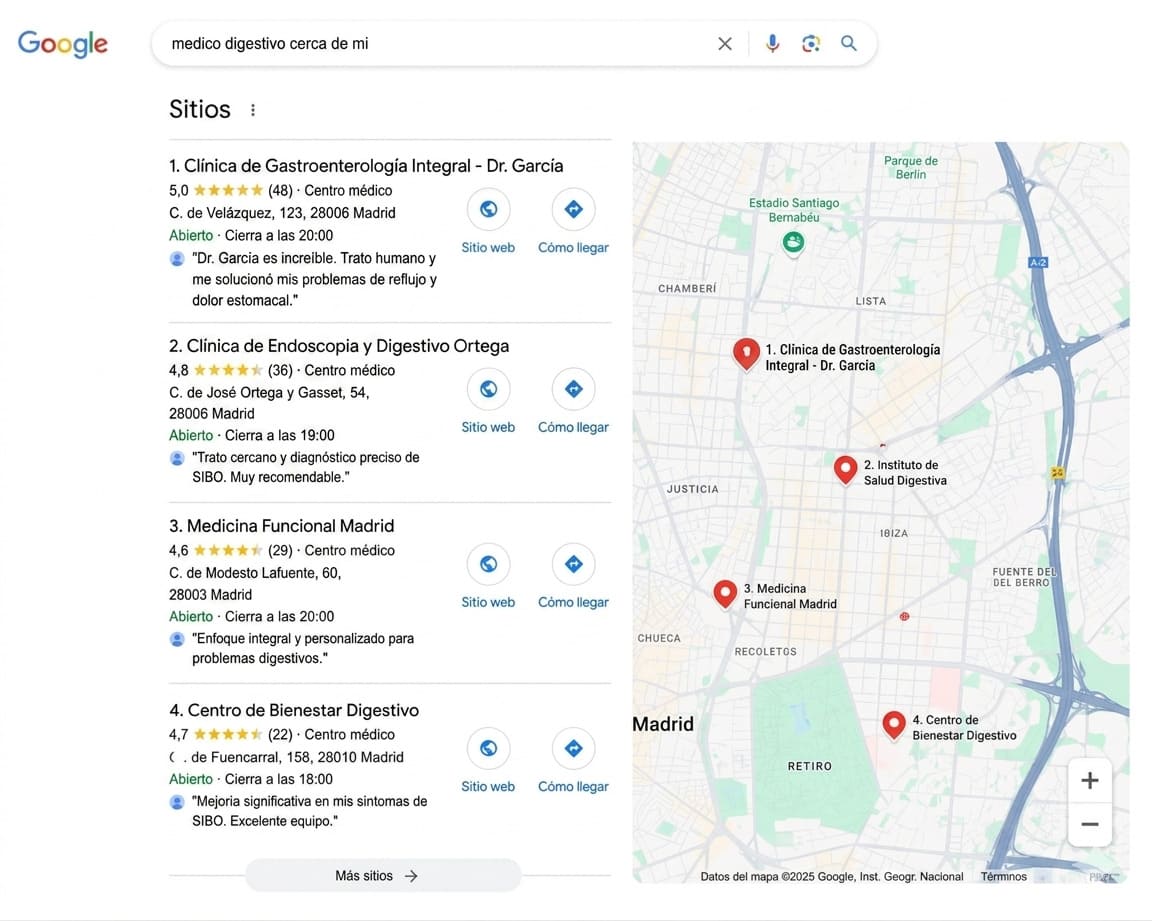Screen dimensions: 1152x921
Task: Open website globe icon for Digestivo Ortega
Action: (488, 389)
